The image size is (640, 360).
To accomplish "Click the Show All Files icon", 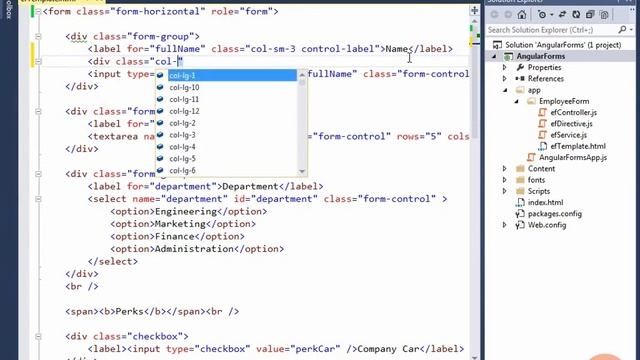I will pyautogui.click(x=604, y=15).
